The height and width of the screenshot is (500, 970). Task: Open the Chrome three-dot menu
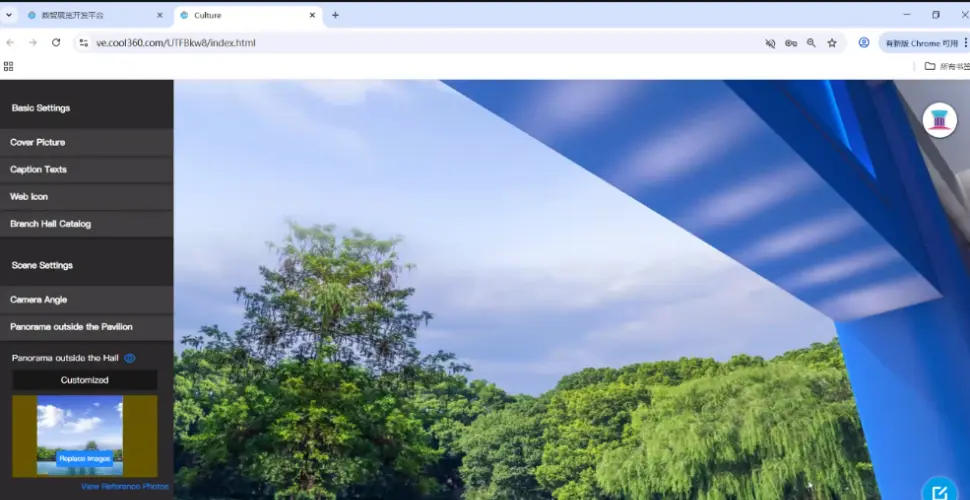click(x=966, y=43)
